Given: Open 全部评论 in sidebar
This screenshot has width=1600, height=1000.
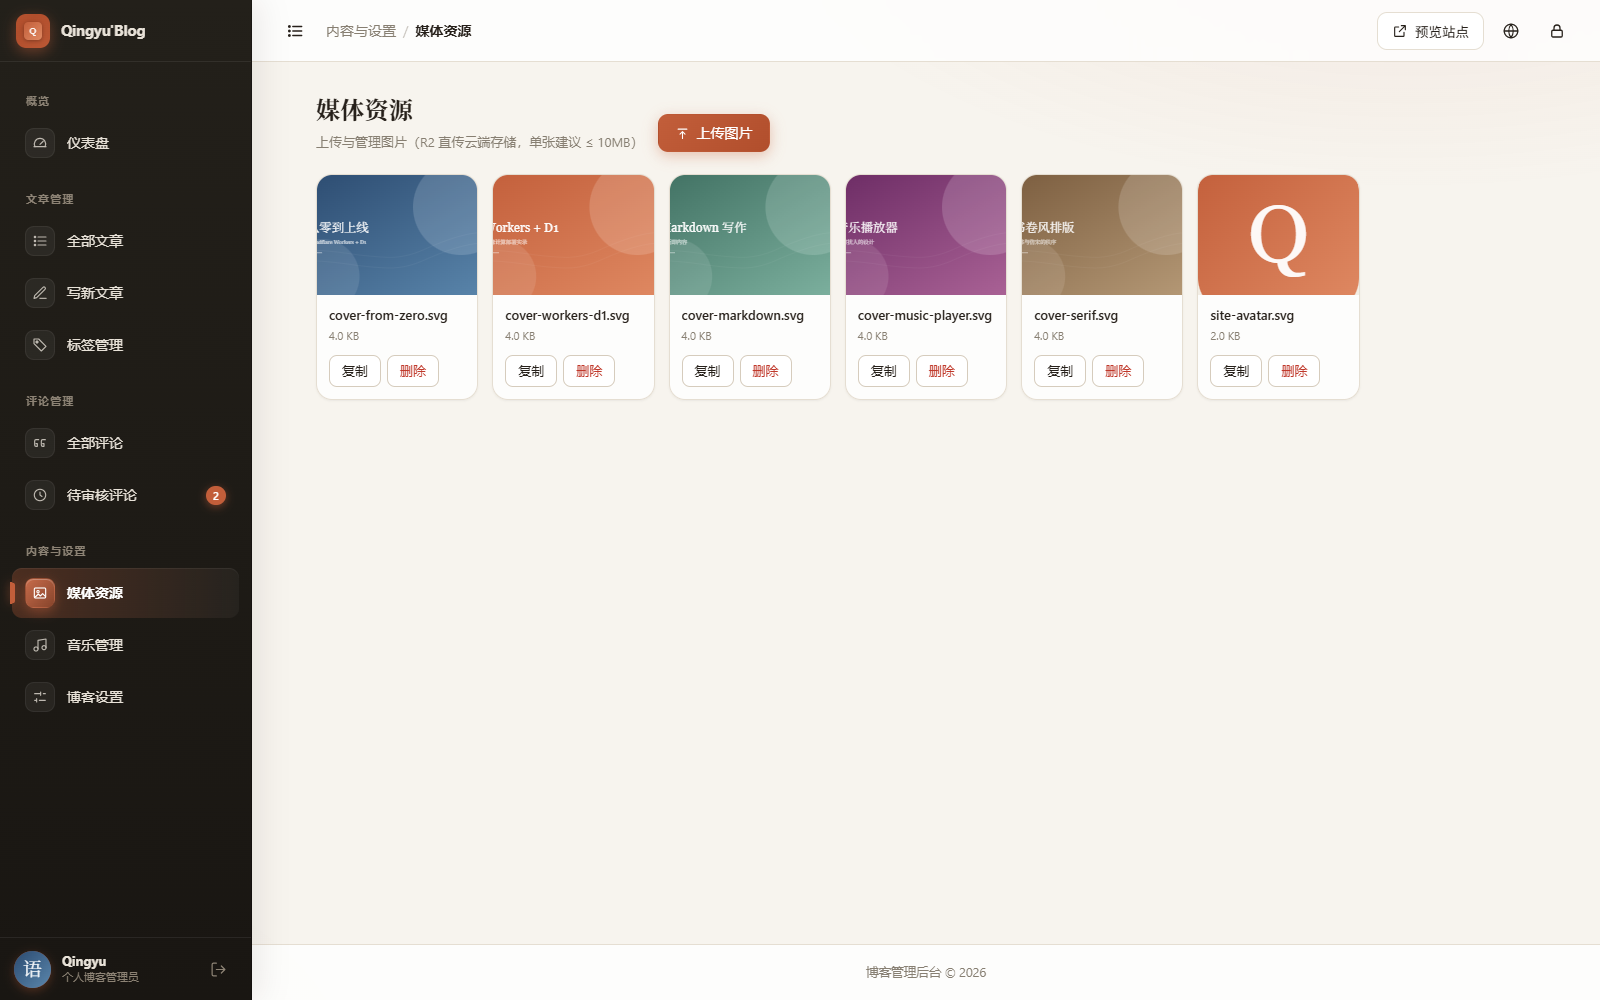Looking at the screenshot, I should pos(126,443).
